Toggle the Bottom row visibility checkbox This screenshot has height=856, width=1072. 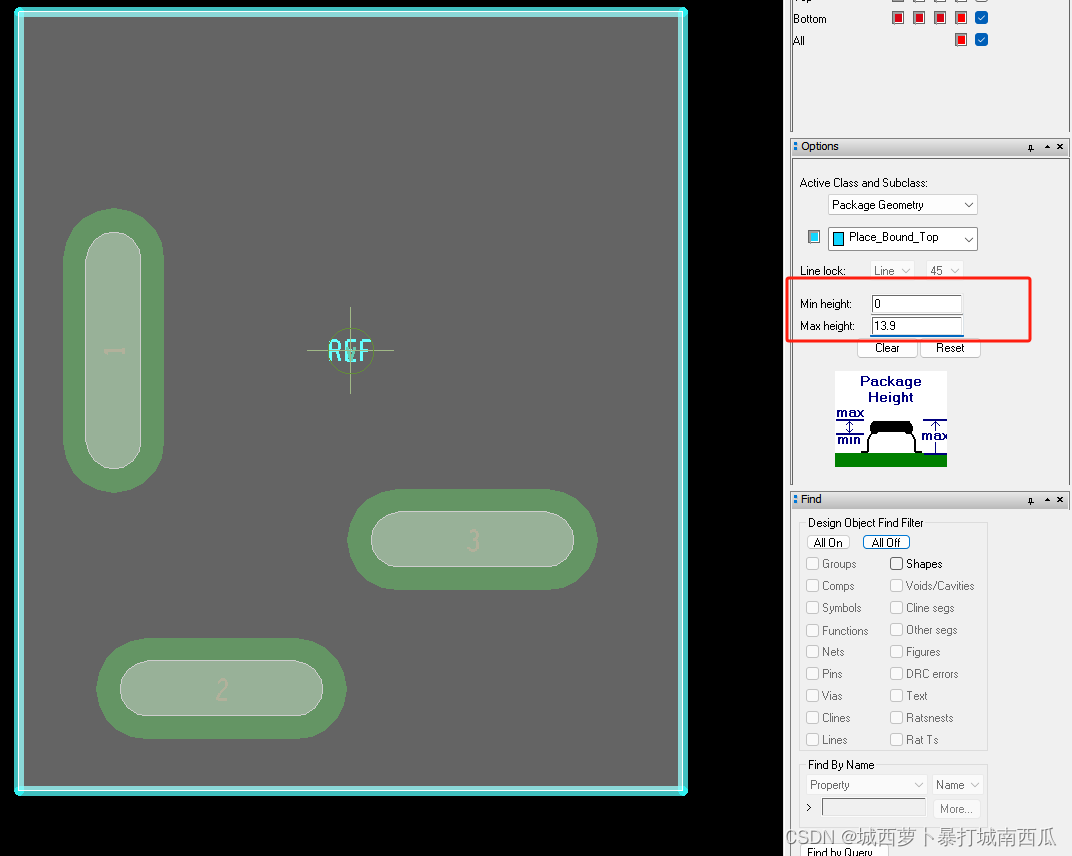pyautogui.click(x=981, y=18)
